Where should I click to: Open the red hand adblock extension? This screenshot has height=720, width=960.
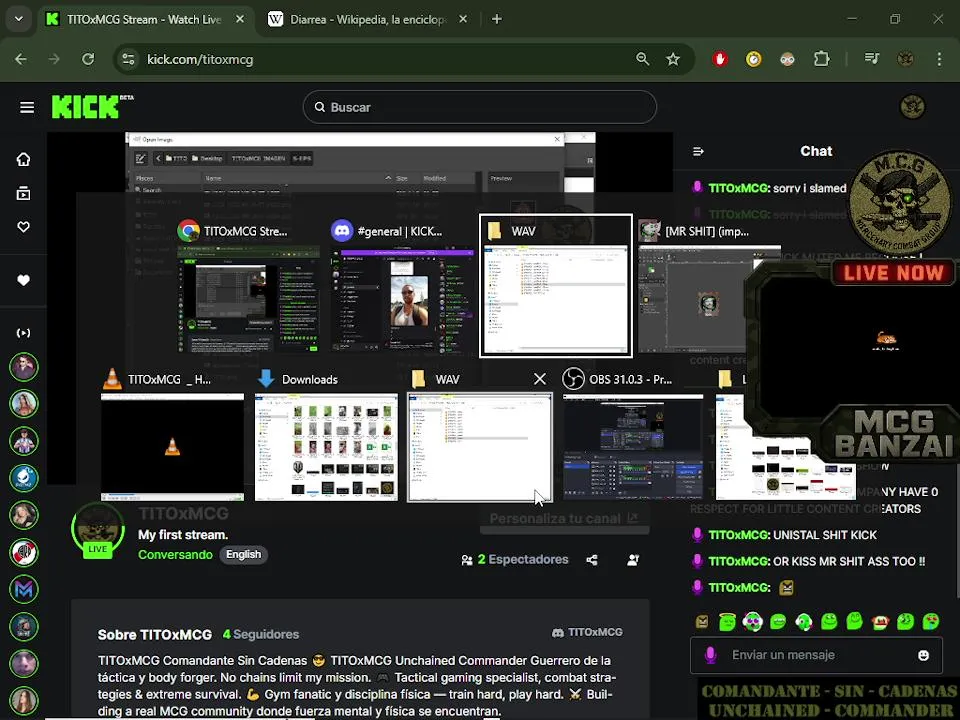[720, 59]
